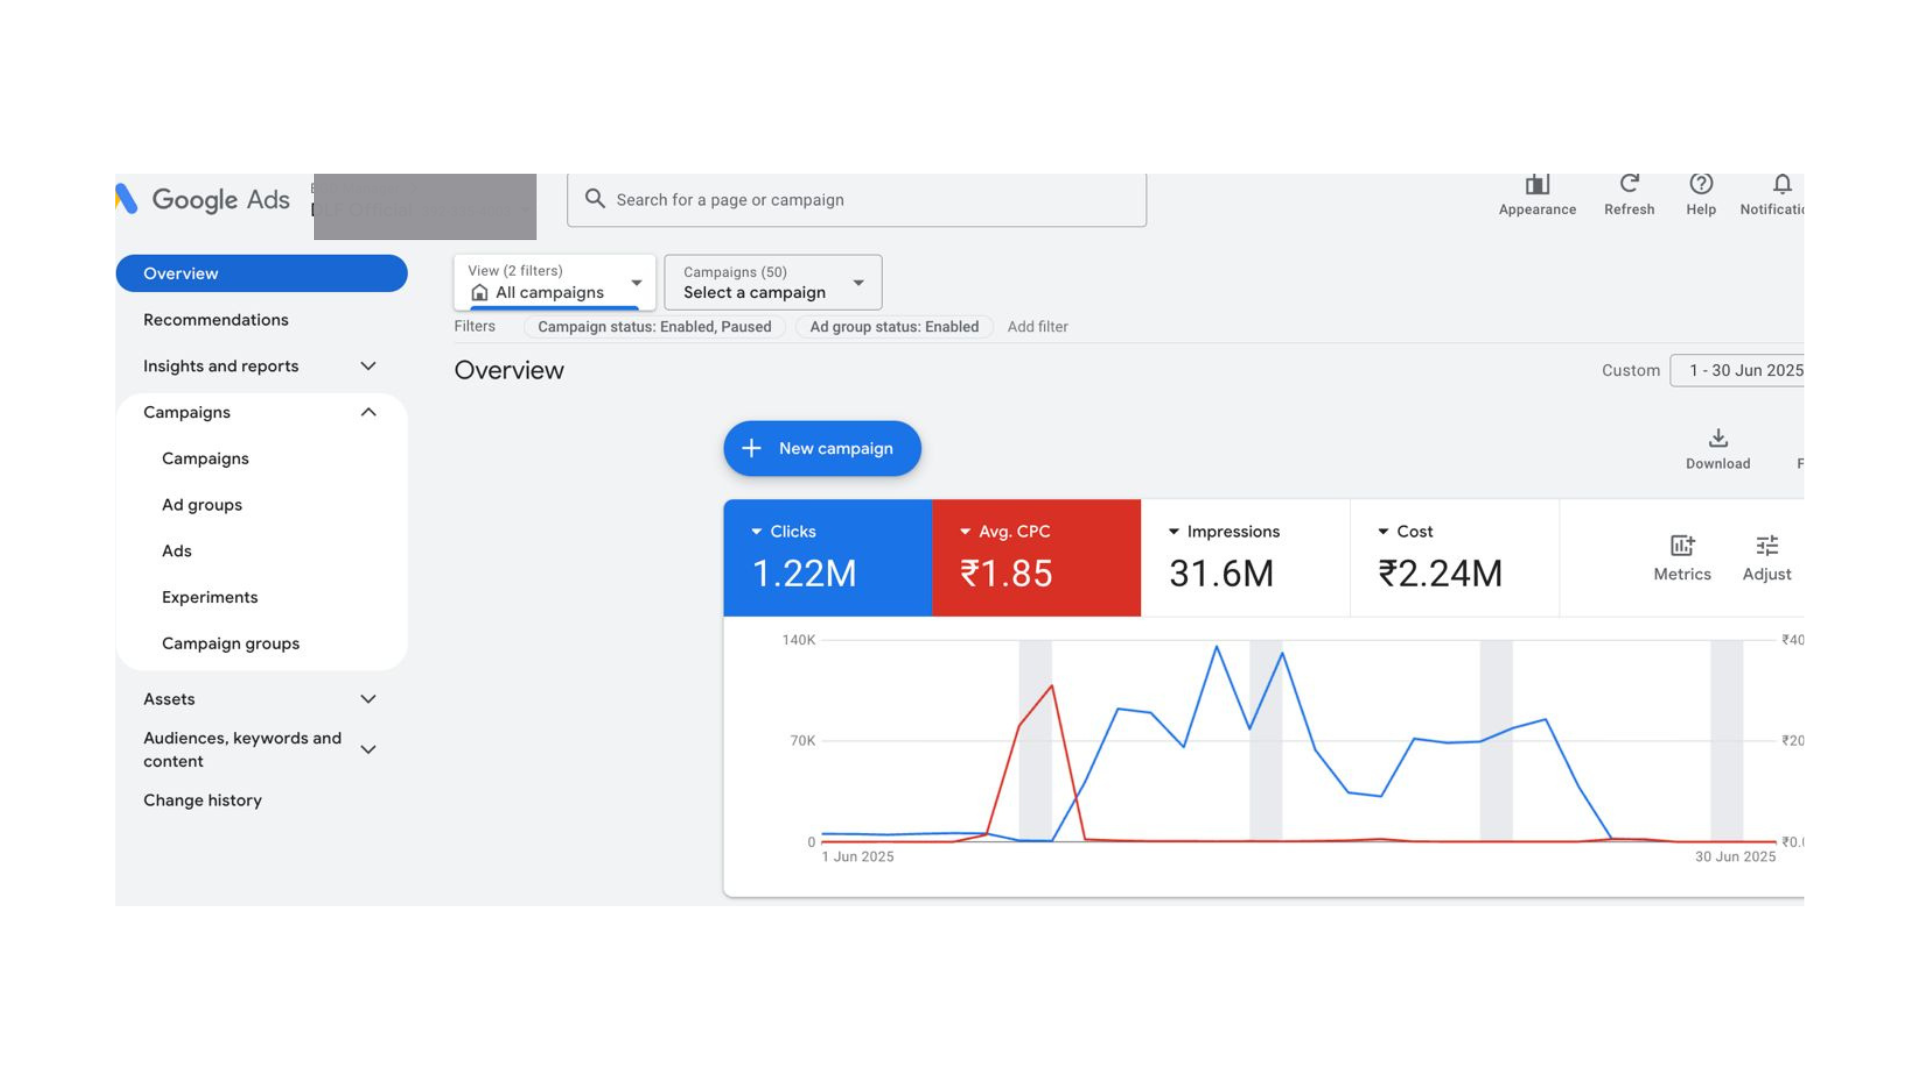Screen dimensions: 1920x1080
Task: Expand the Insights and reports section
Action: (368, 366)
